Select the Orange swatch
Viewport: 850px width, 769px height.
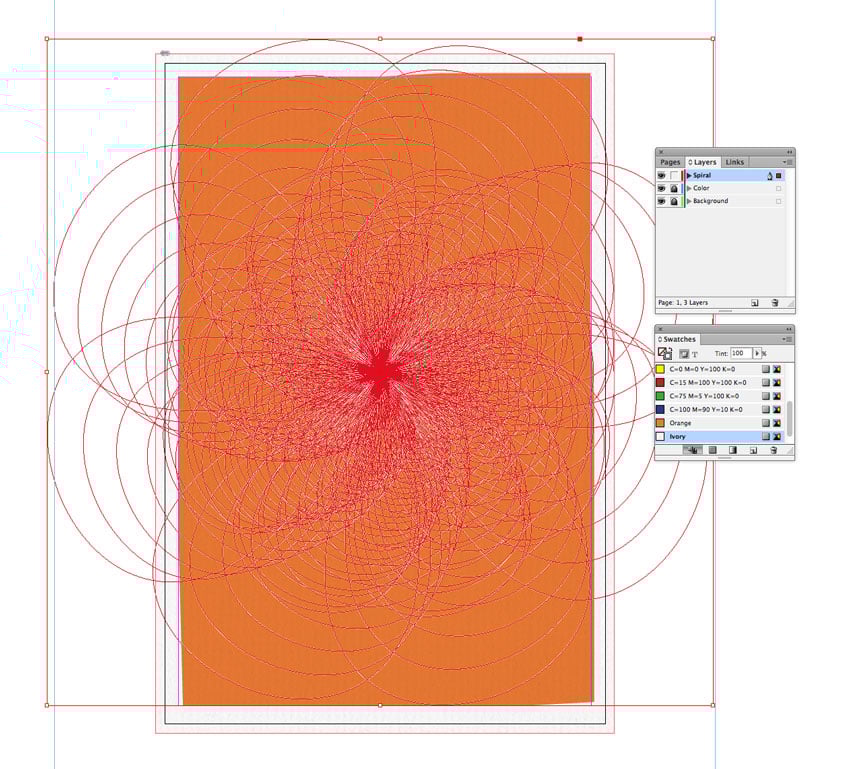coord(720,423)
